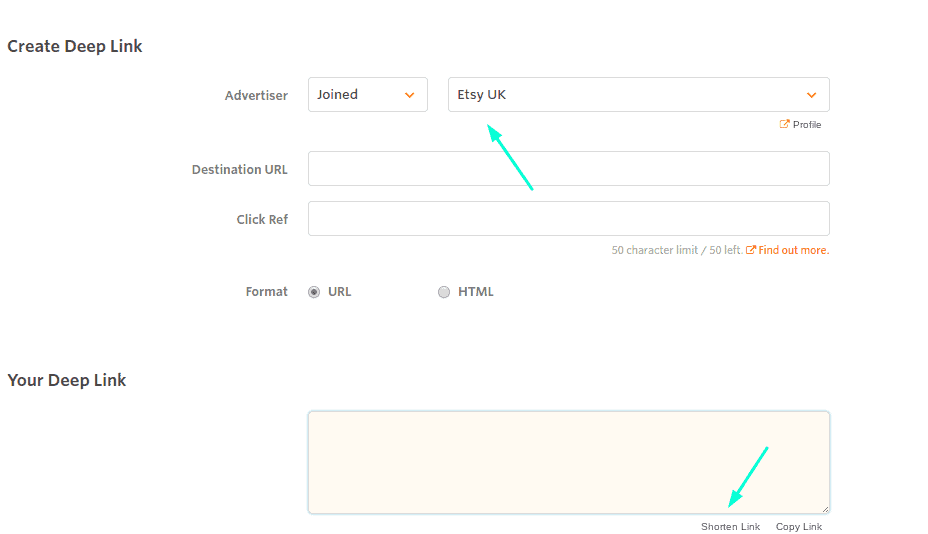Open the Etsy UK advertiser dropdown

click(x=639, y=95)
